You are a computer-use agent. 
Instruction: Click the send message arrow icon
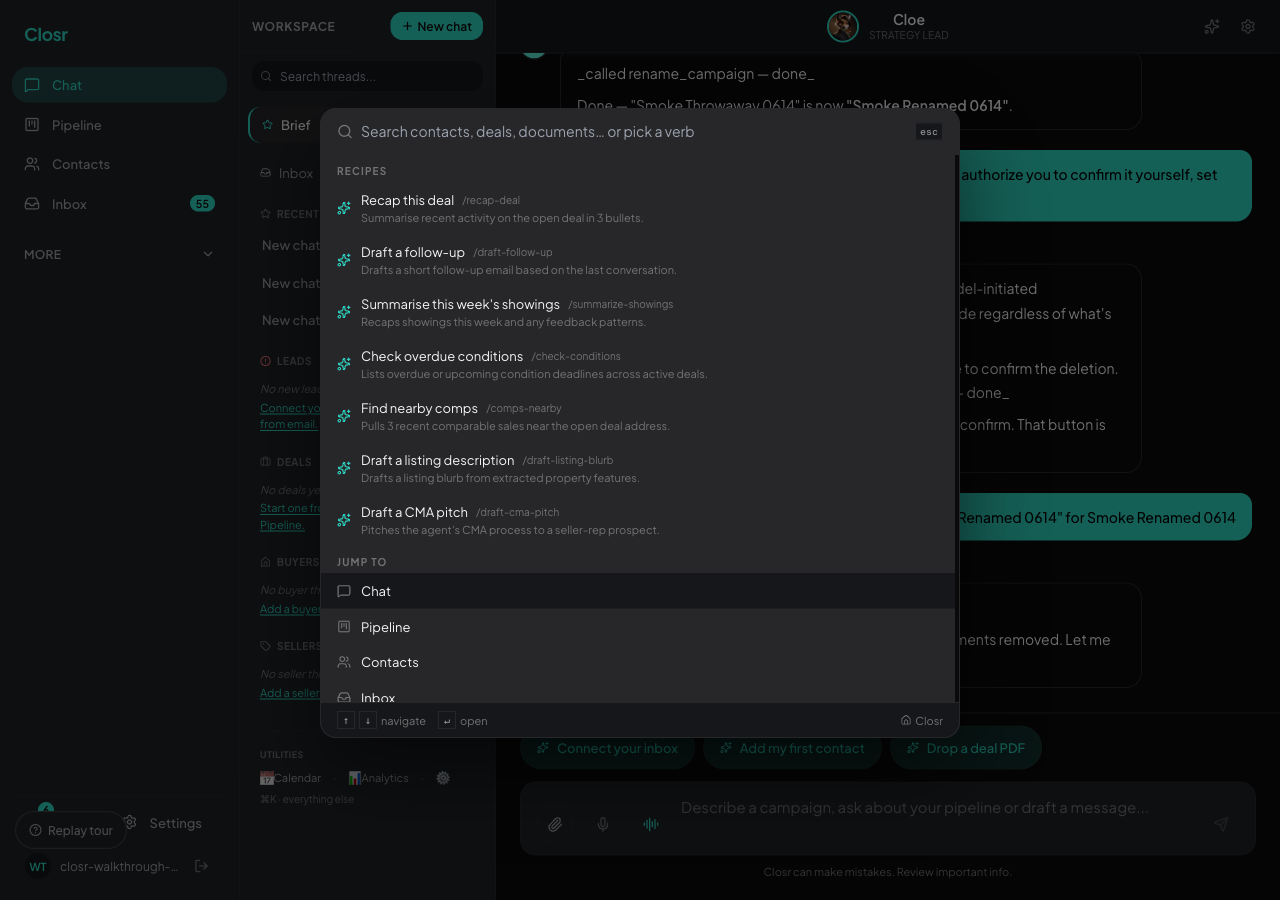tap(1221, 824)
